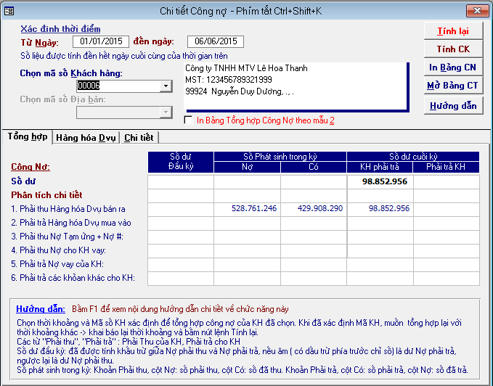This screenshot has height=386, width=493.
Task: Click the bold value 98.852.956 in Số dư row
Action: tap(385, 182)
